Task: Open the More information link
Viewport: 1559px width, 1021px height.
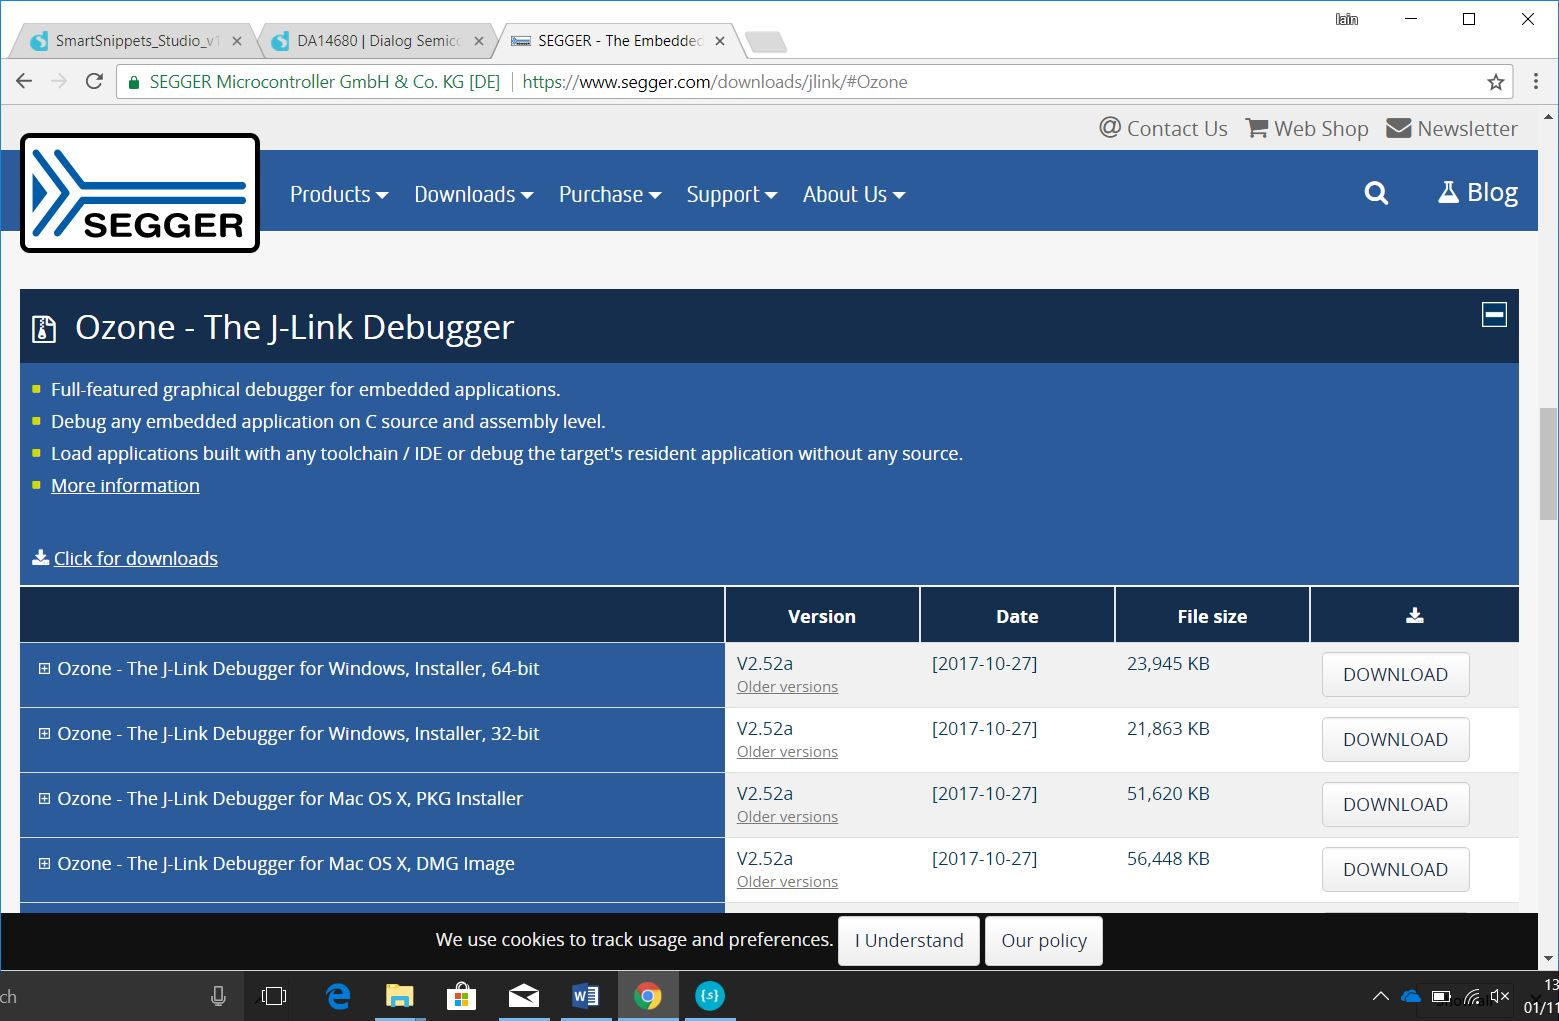Action: click(x=125, y=485)
